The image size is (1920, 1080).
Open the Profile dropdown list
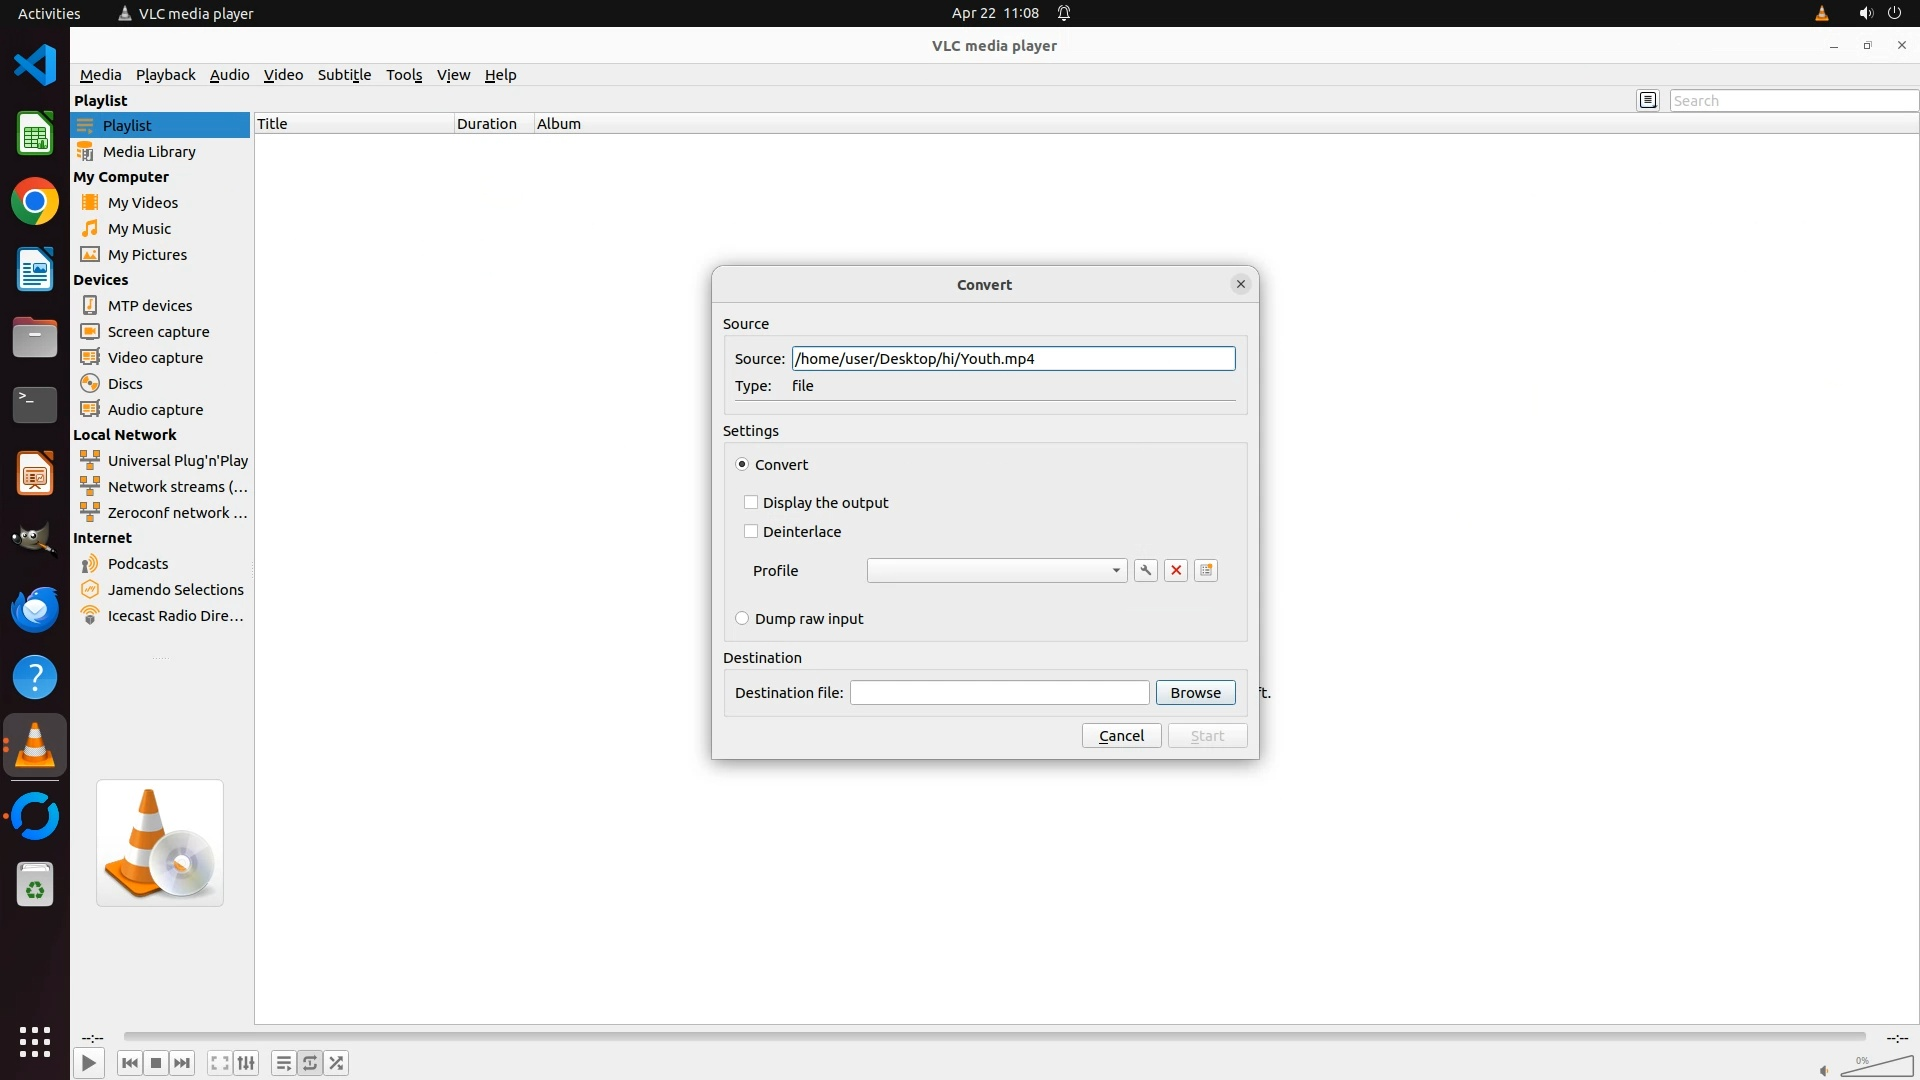997,570
